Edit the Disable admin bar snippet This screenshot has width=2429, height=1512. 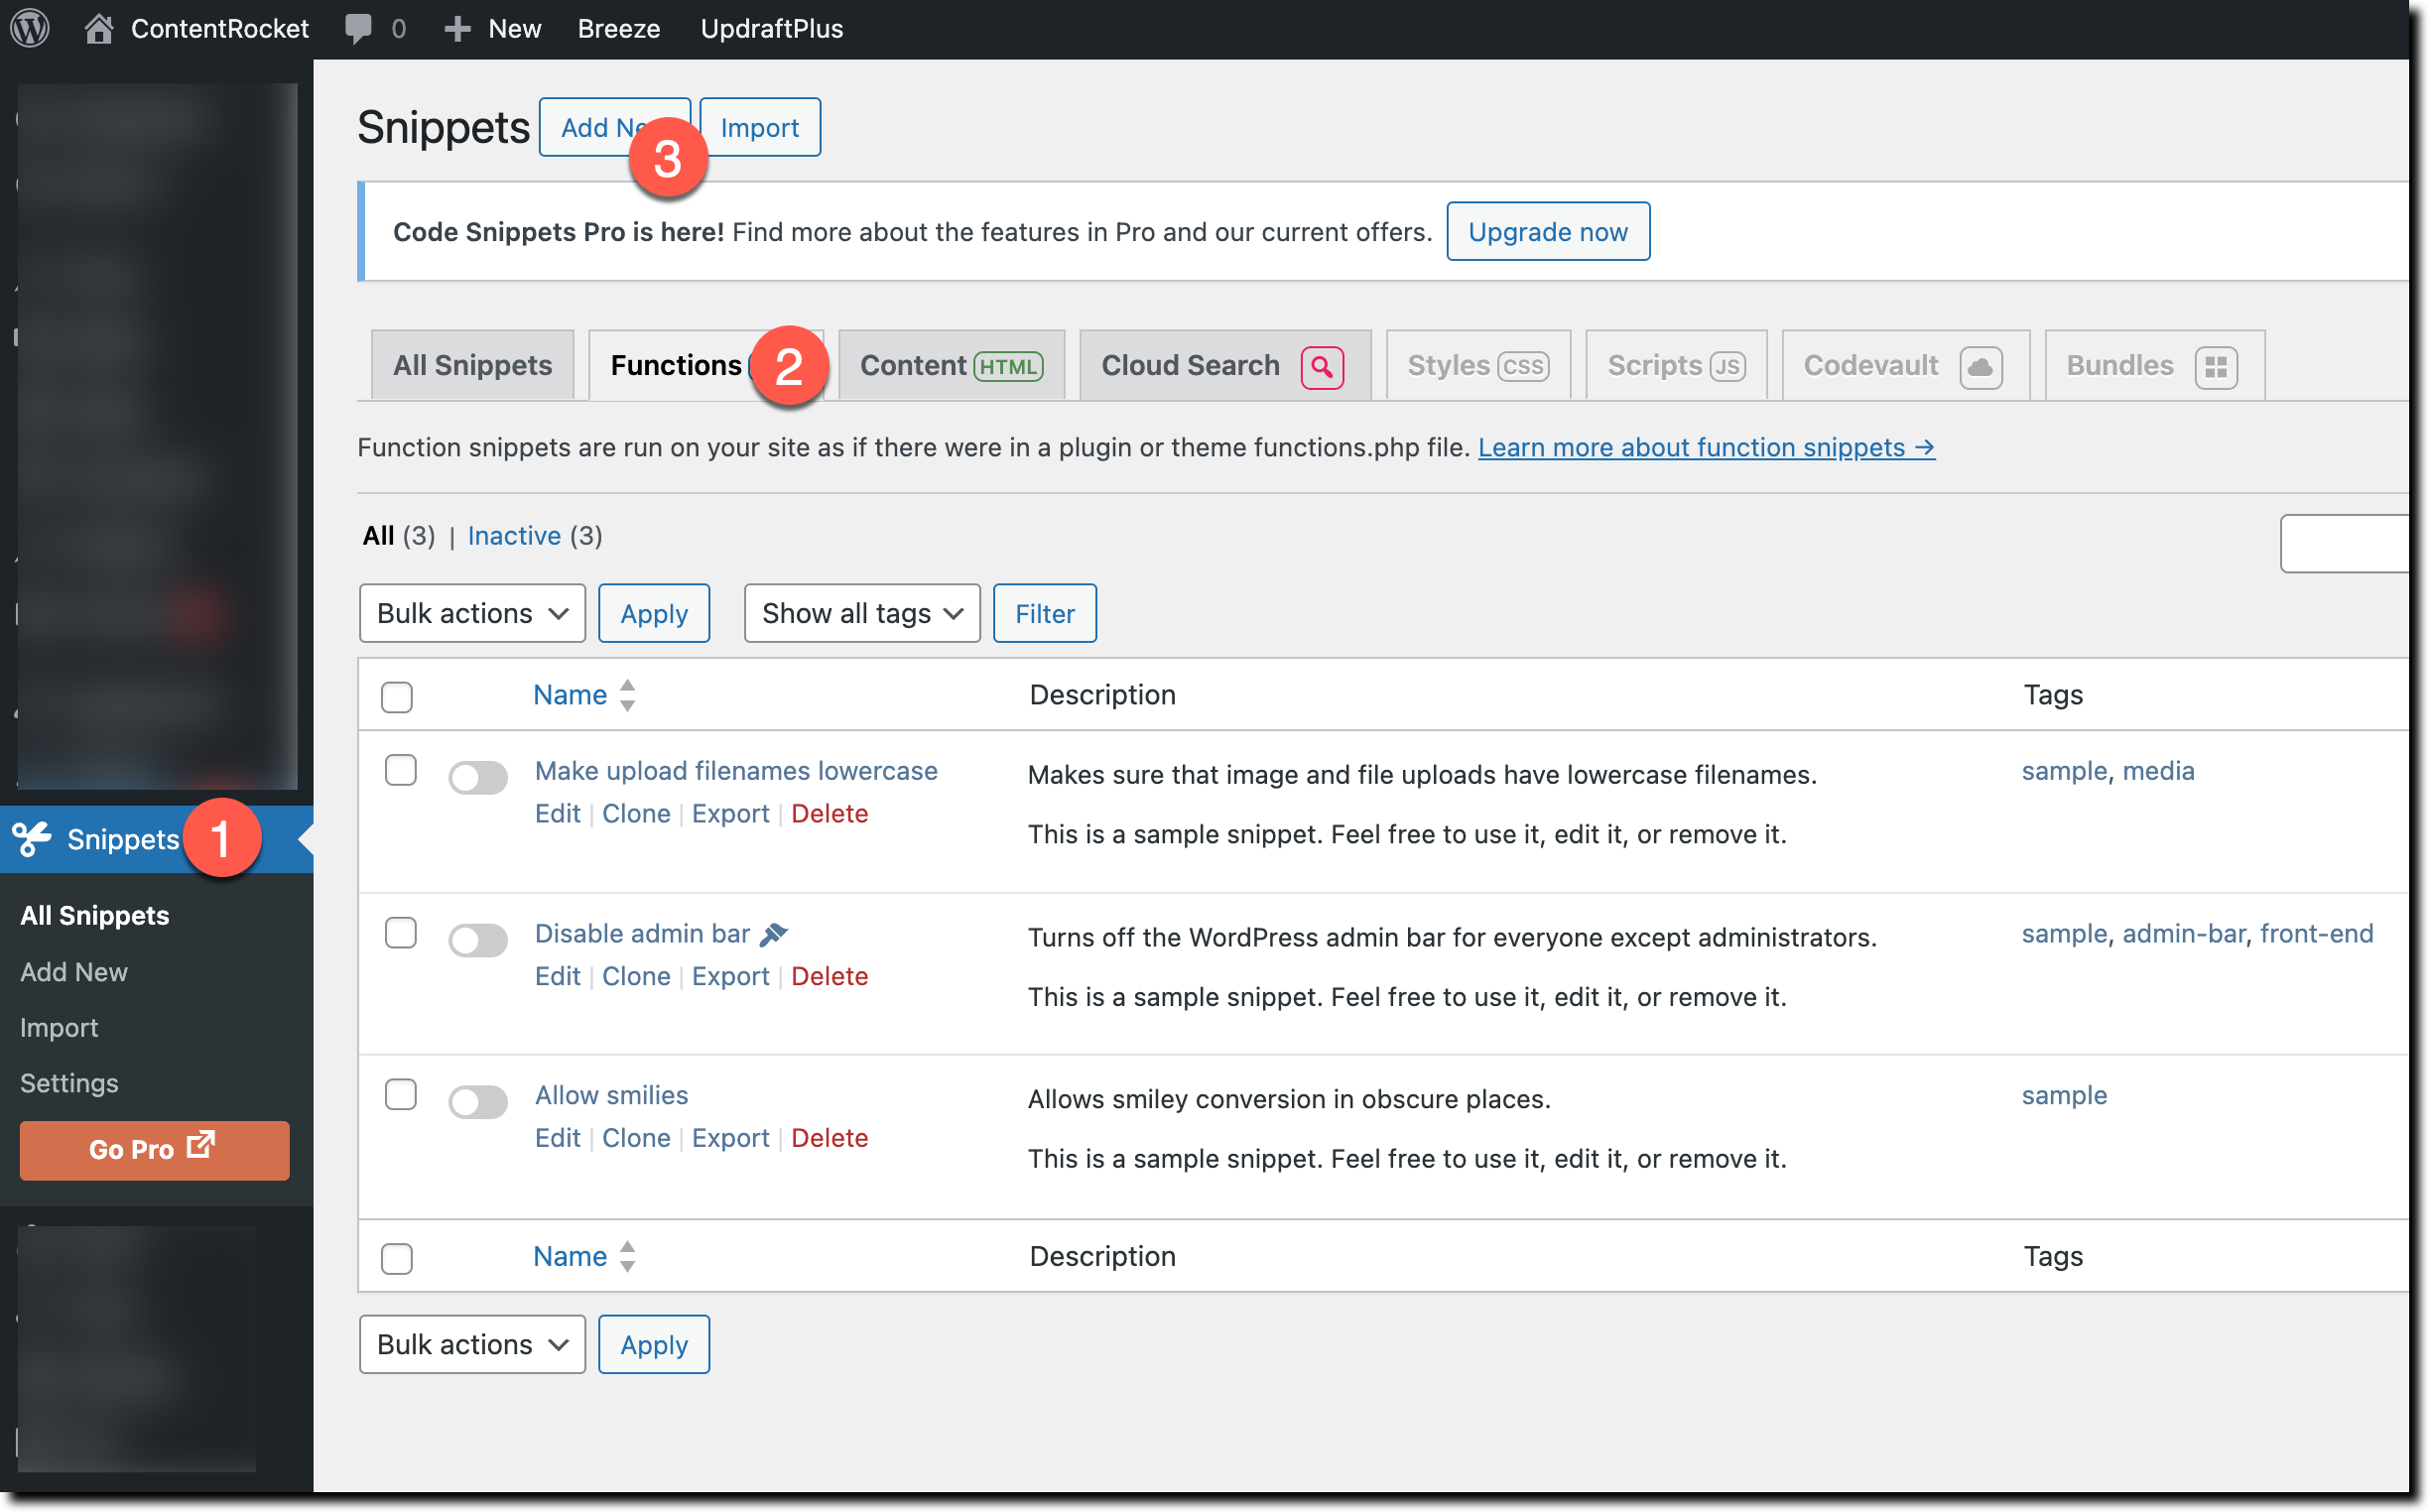click(x=557, y=975)
